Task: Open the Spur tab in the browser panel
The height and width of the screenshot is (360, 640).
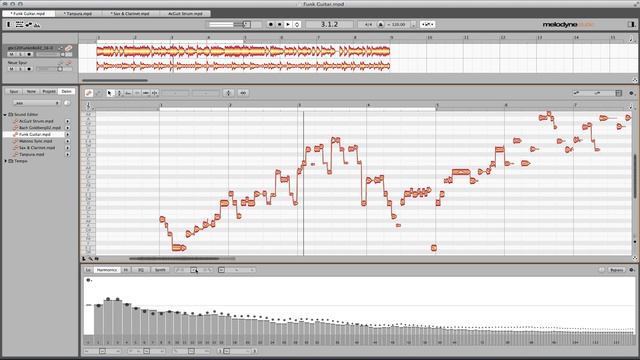Action: tap(14, 91)
